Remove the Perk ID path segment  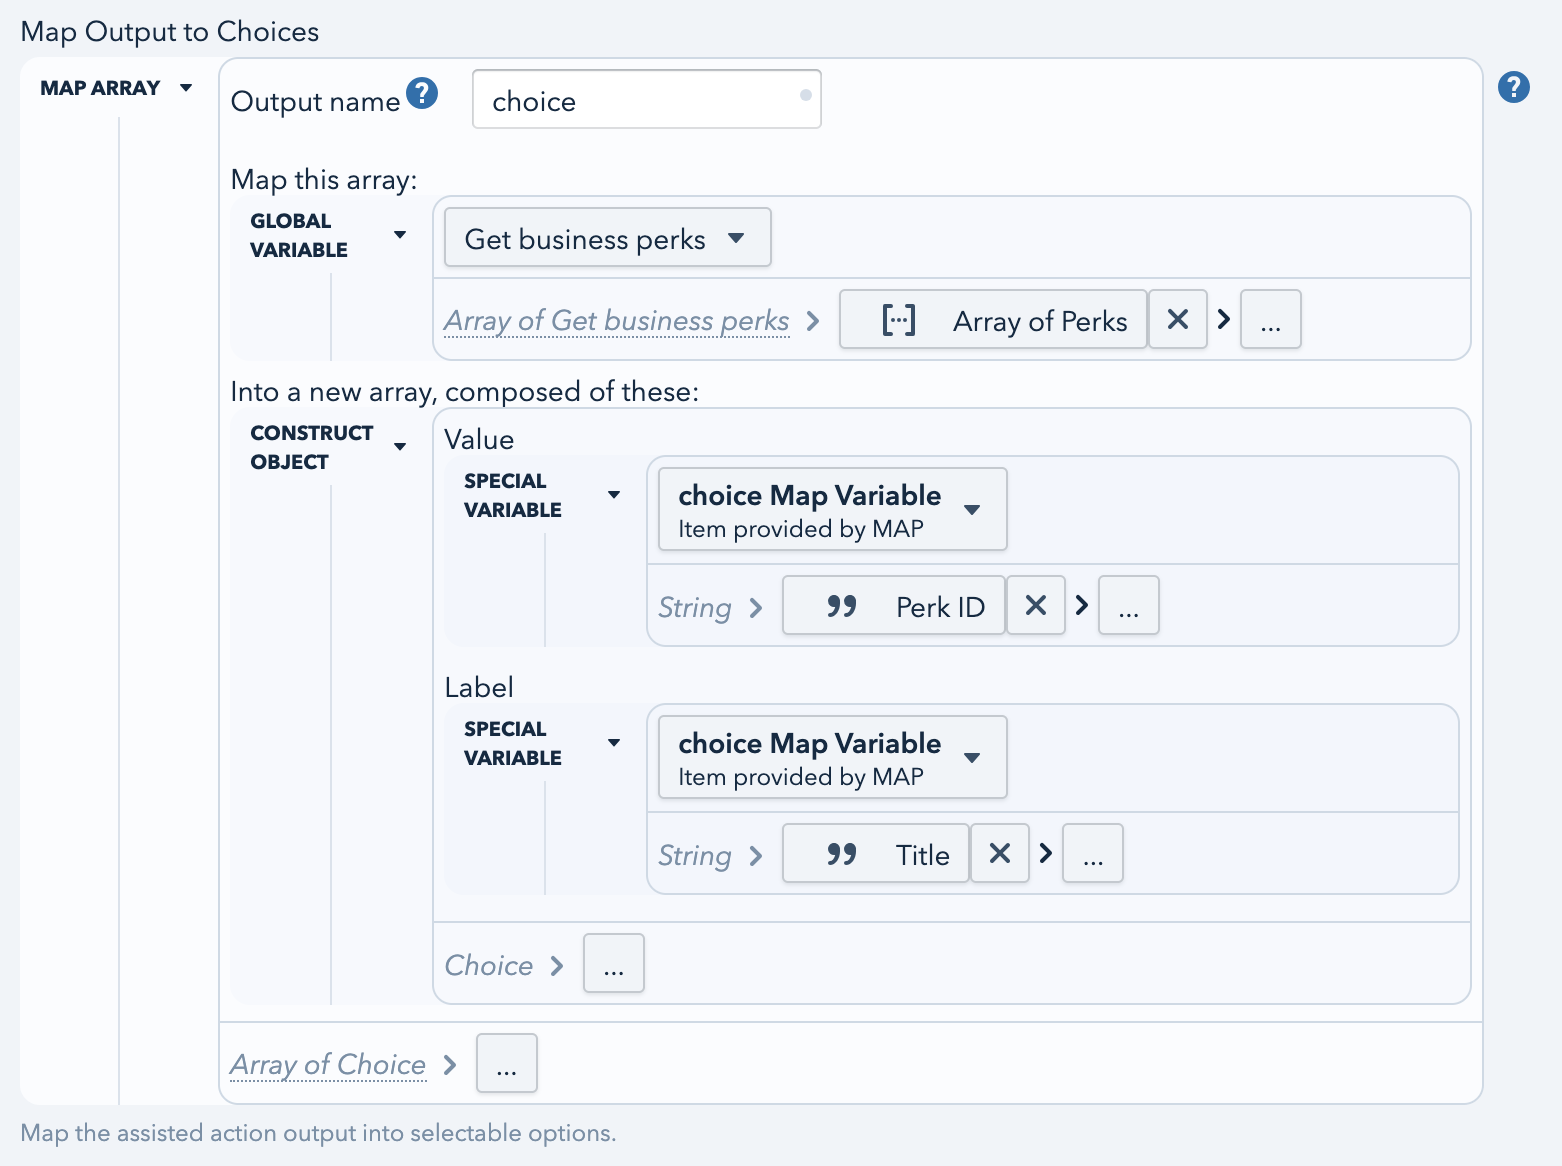click(x=1035, y=606)
